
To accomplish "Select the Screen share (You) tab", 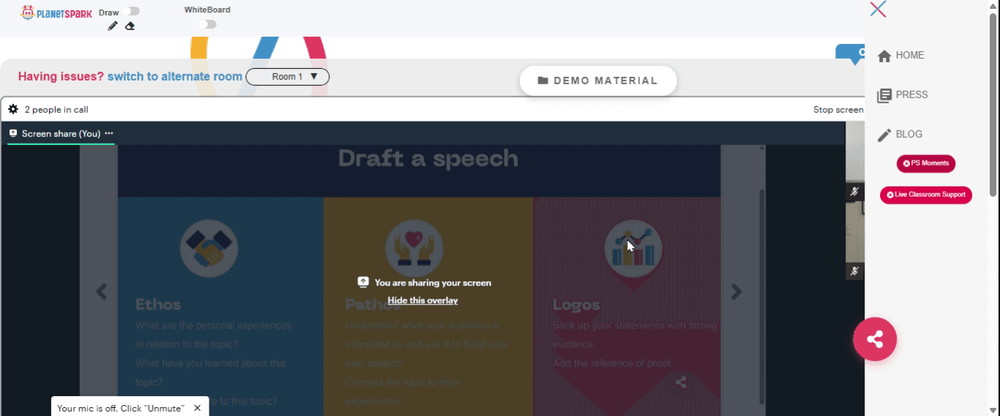I will [x=61, y=133].
